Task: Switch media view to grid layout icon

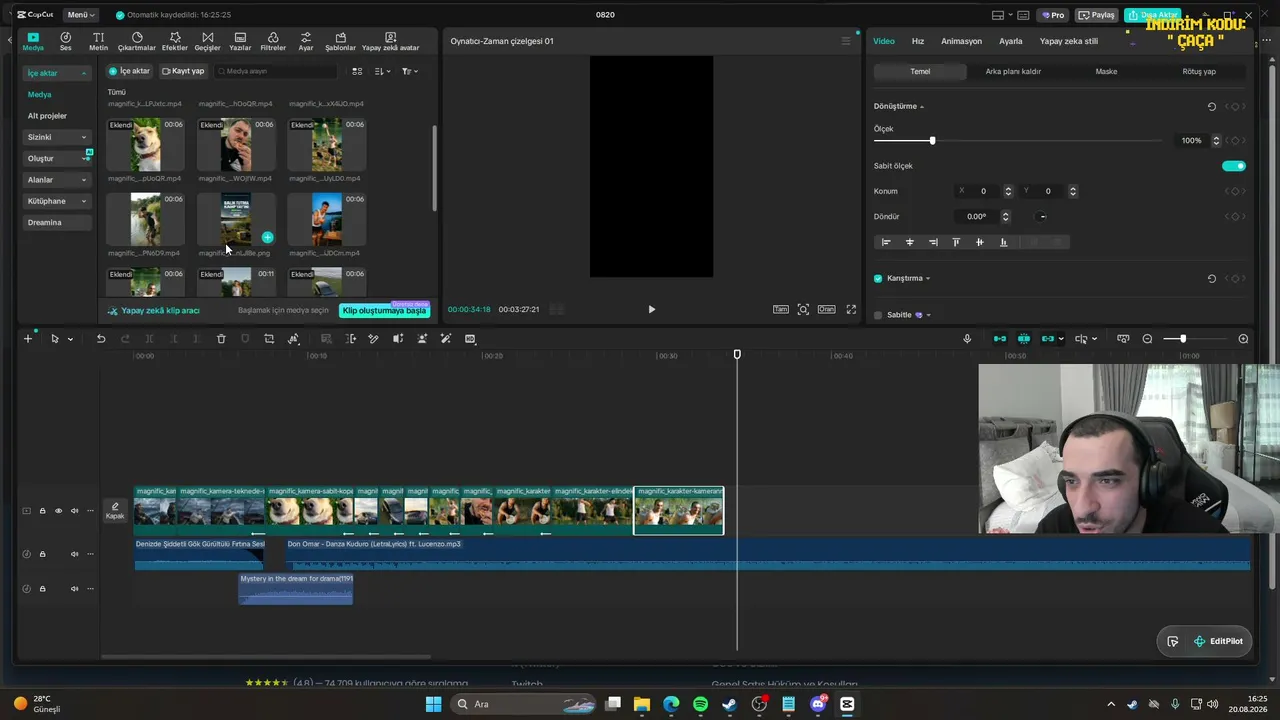Action: click(357, 71)
